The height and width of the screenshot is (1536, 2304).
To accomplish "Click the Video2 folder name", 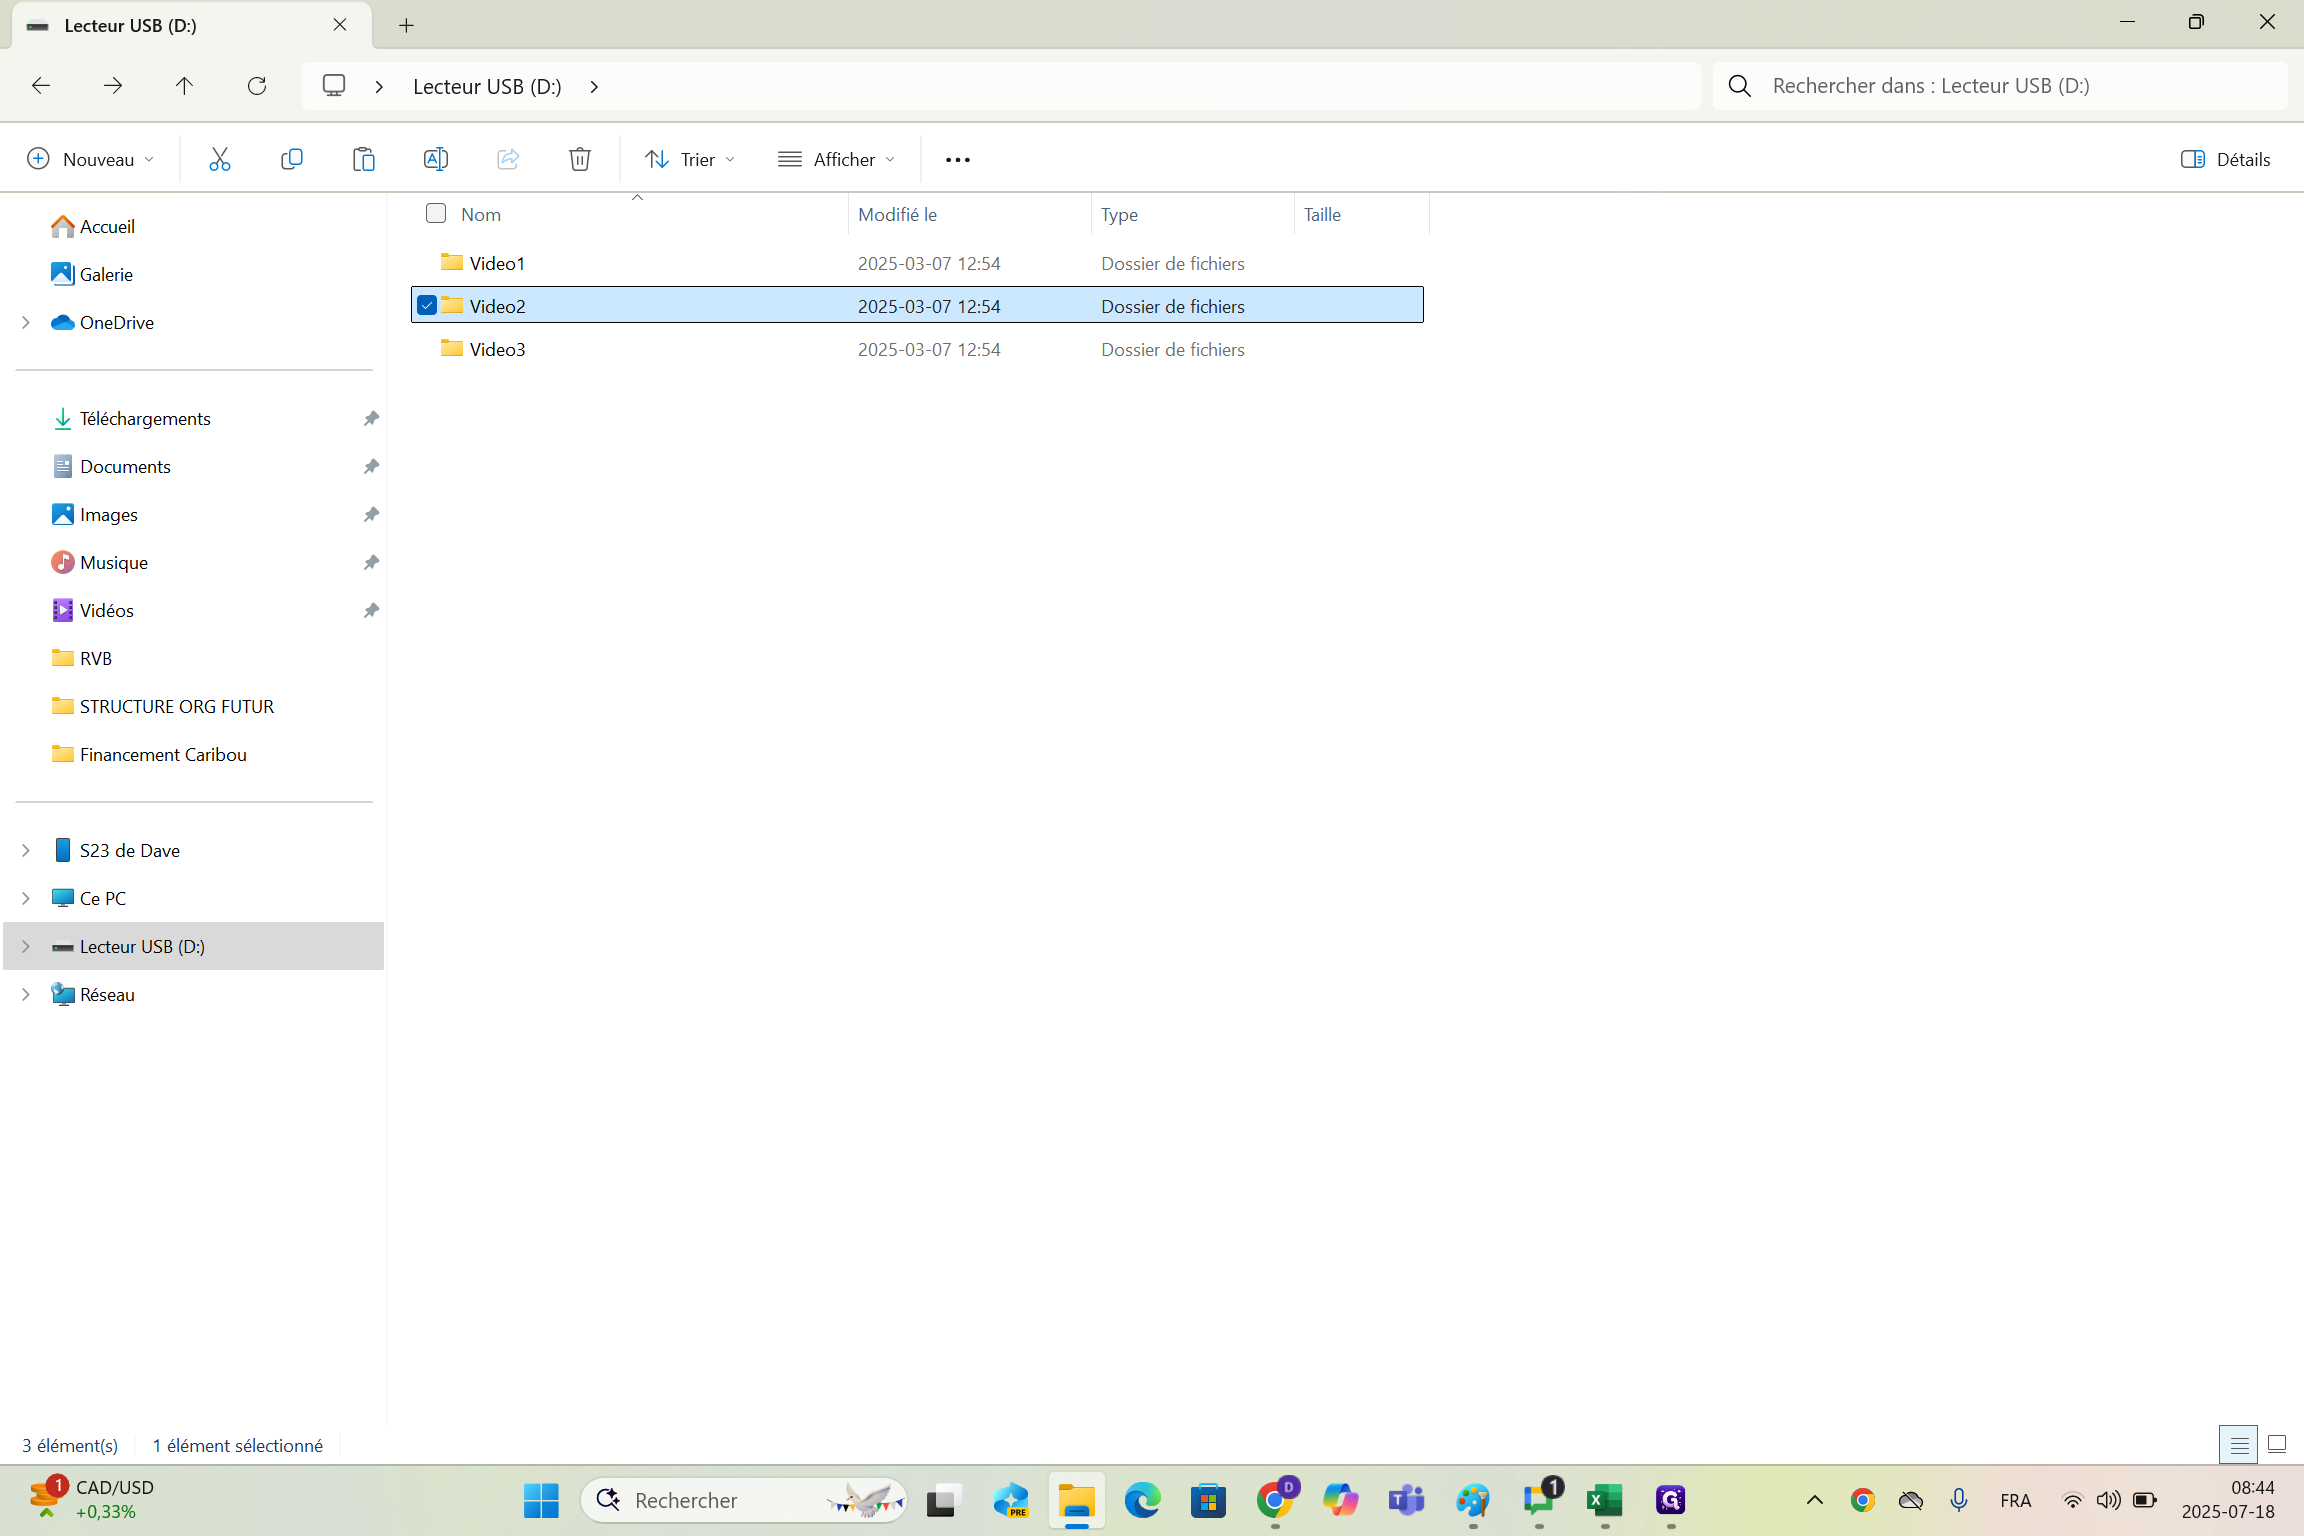I will 497,306.
